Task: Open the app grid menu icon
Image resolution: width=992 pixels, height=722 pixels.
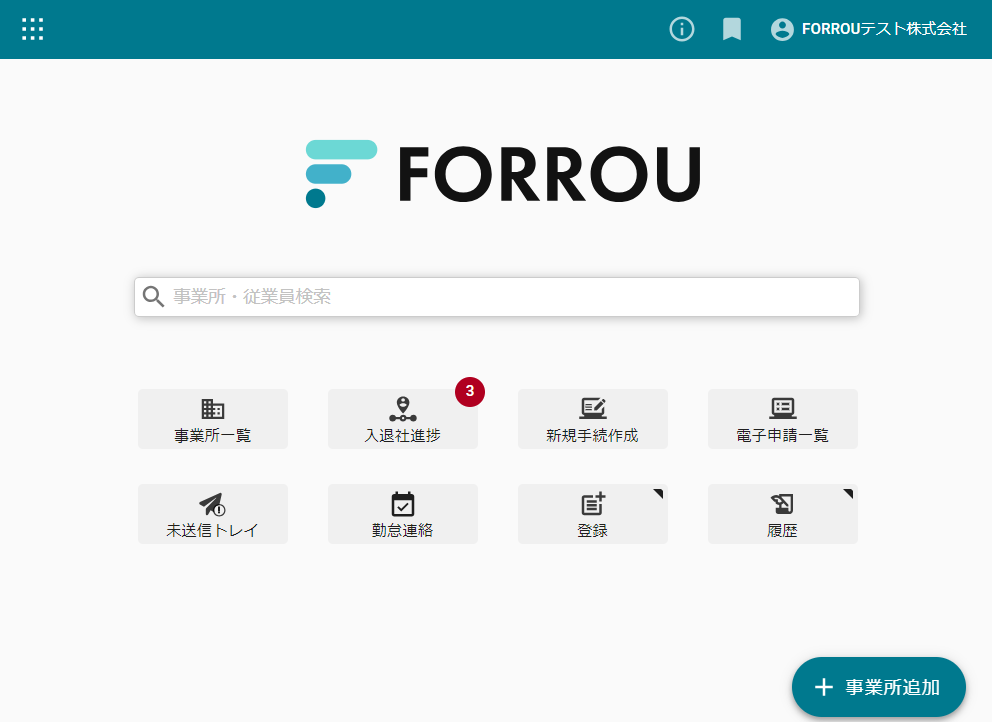Action: click(32, 29)
